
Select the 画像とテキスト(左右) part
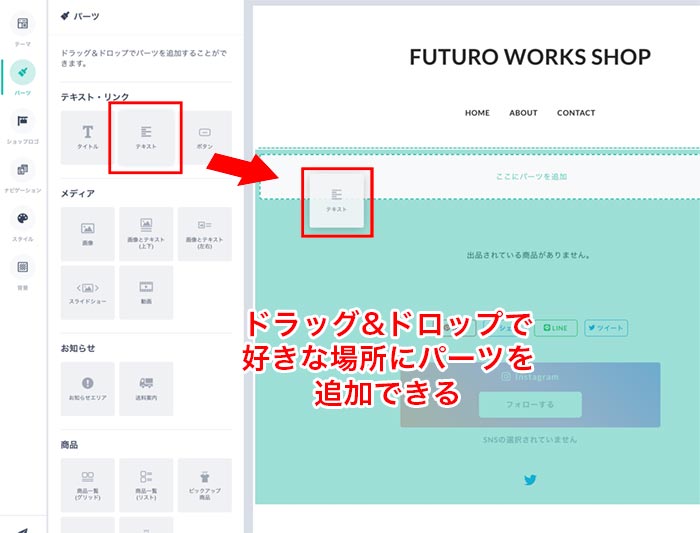(x=204, y=233)
